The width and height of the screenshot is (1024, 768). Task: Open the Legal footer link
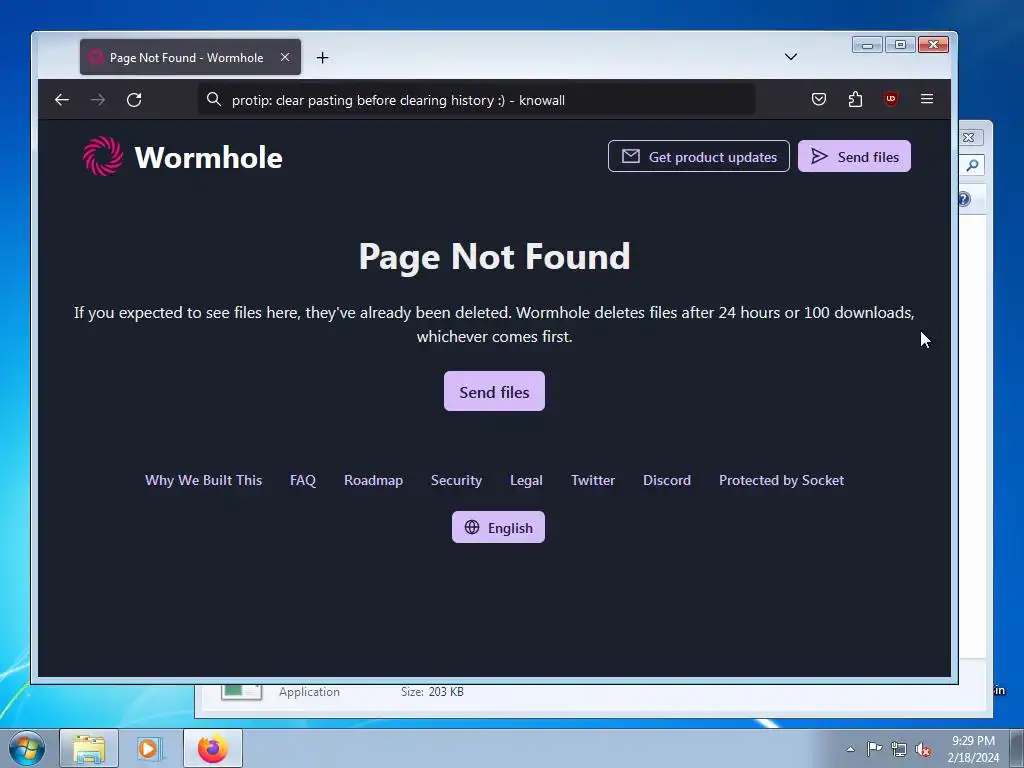[526, 481]
